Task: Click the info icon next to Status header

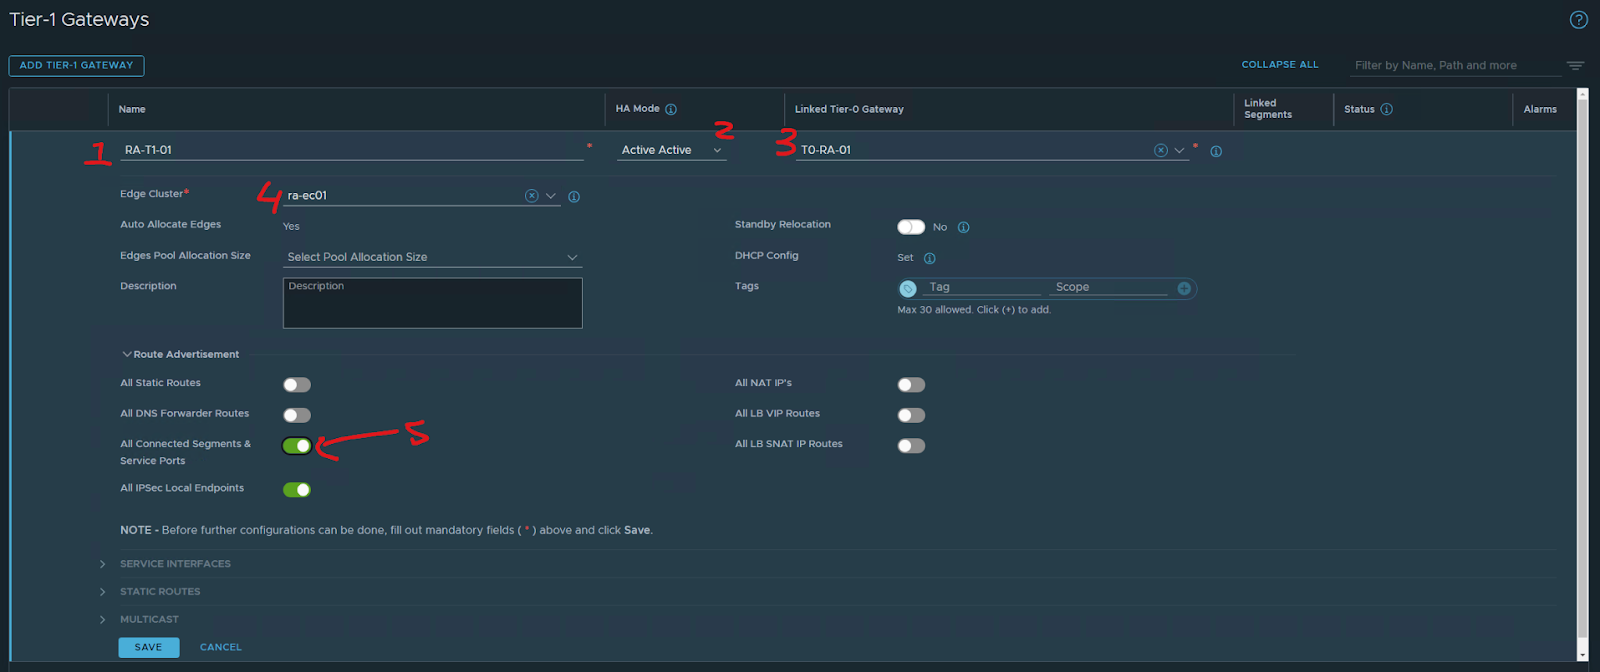Action: pos(1386,109)
